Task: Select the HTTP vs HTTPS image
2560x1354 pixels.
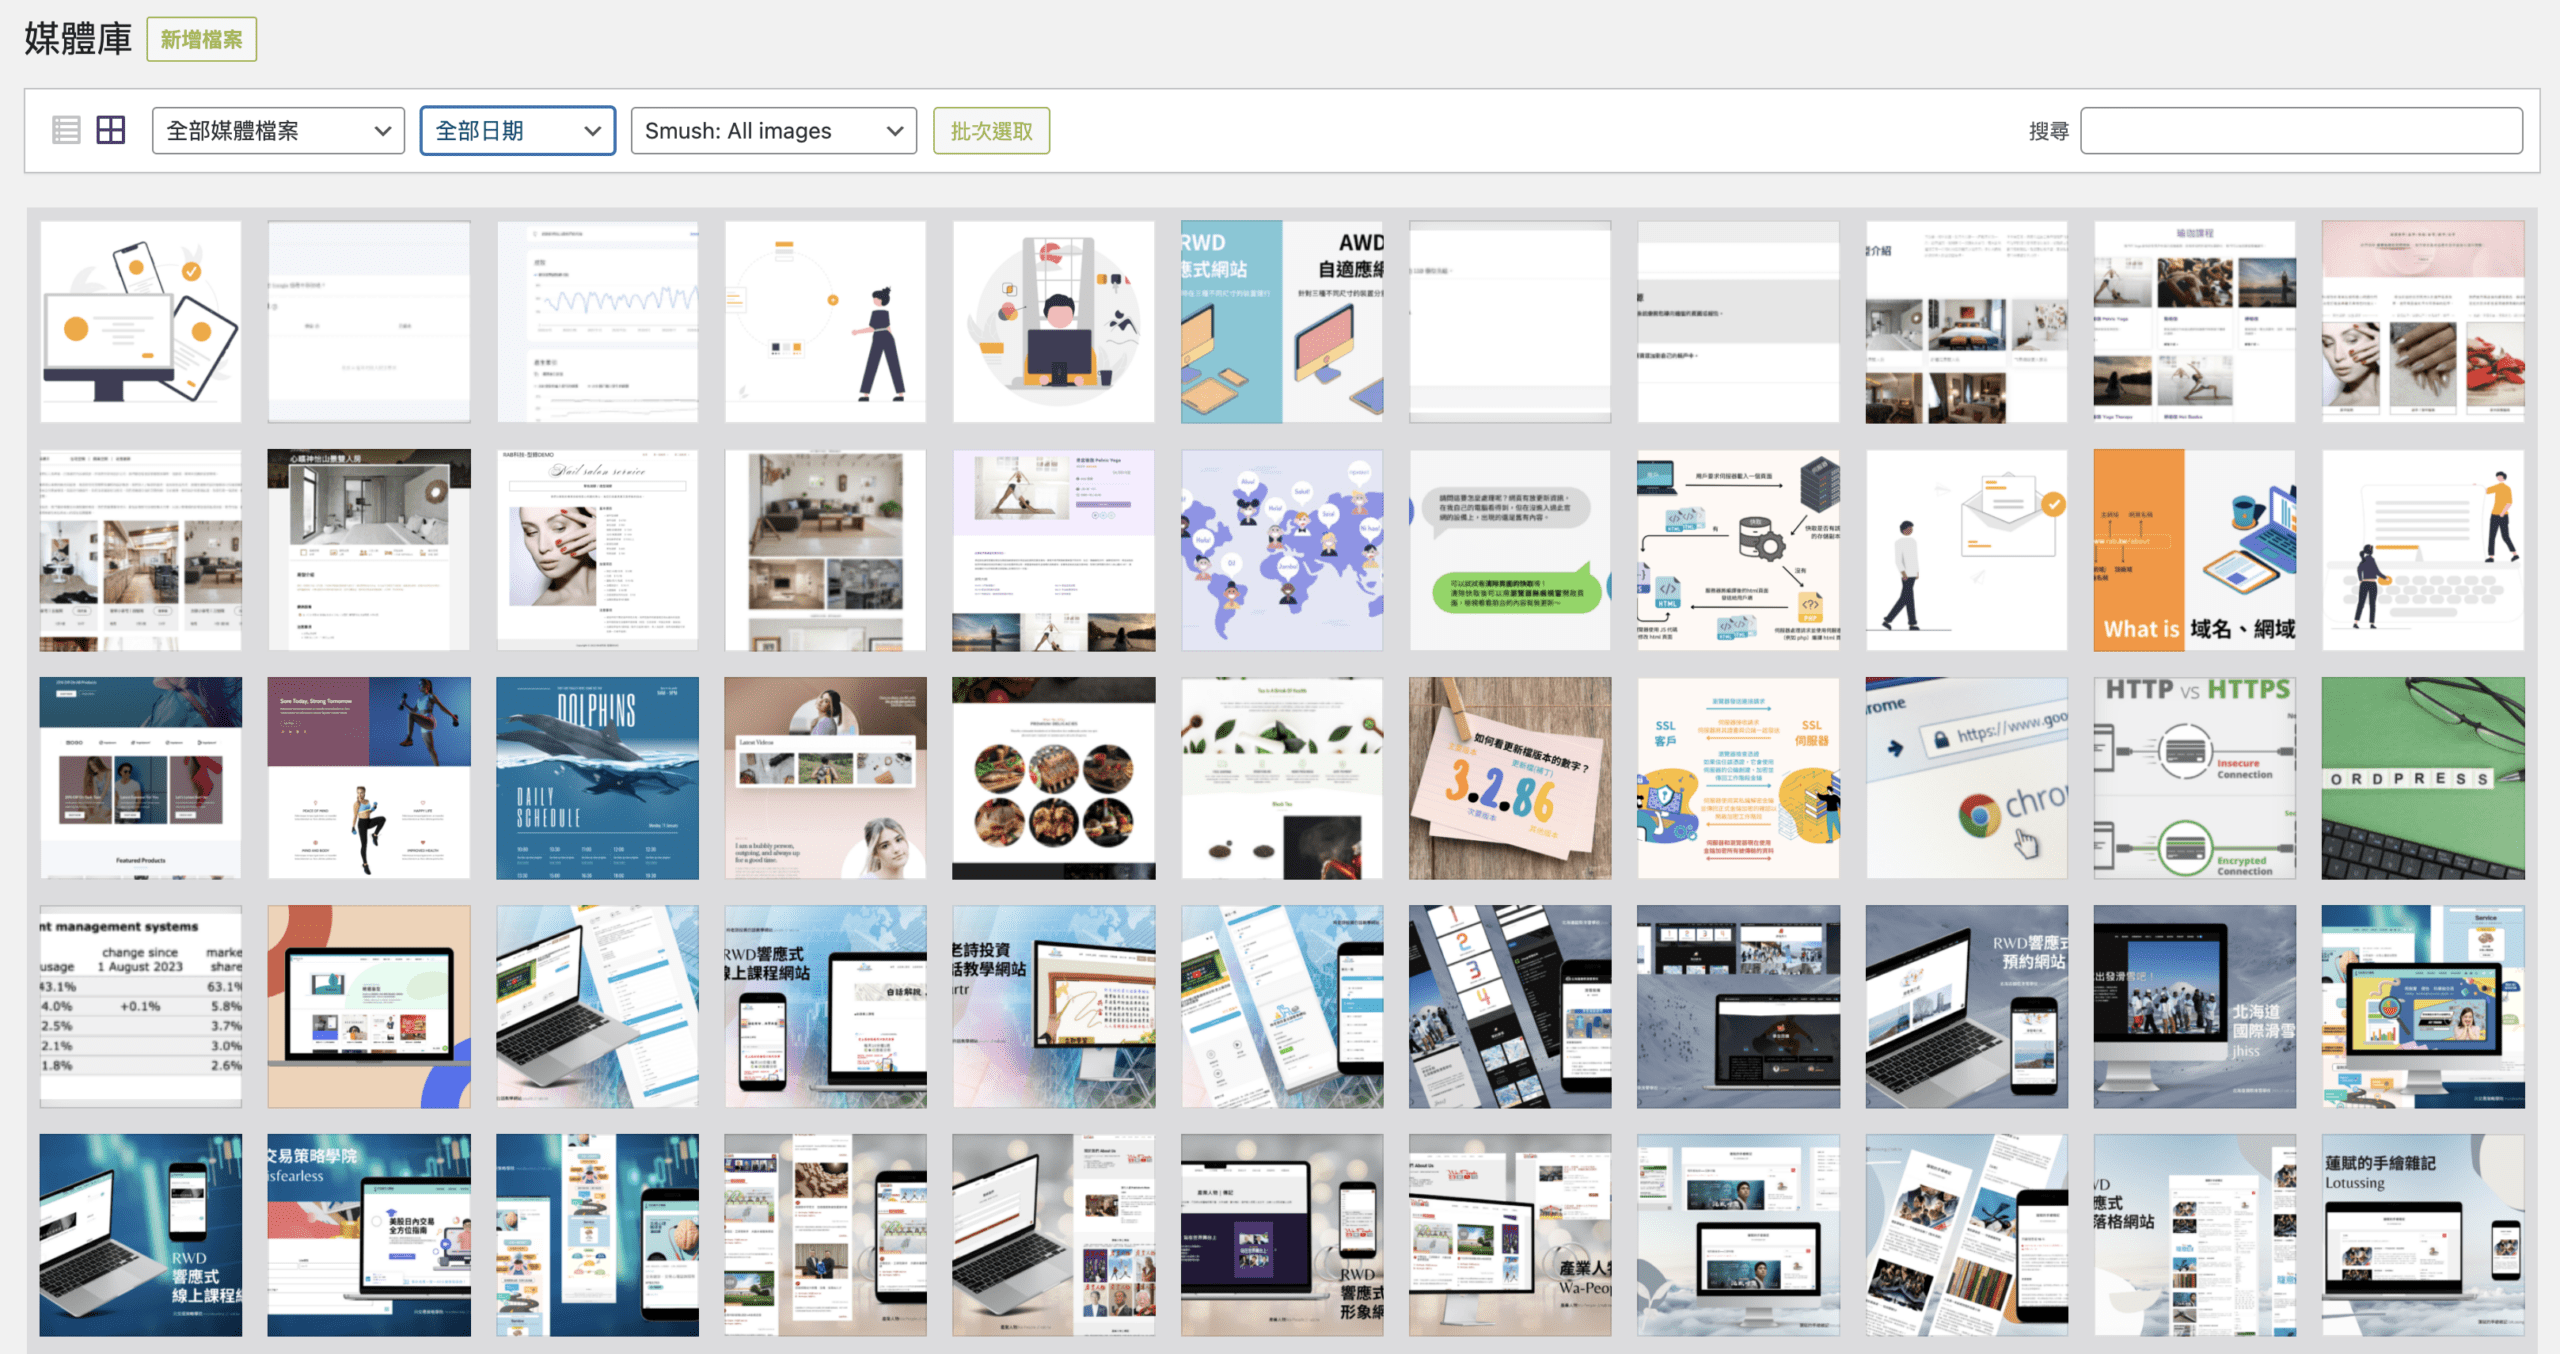Action: coord(2194,778)
